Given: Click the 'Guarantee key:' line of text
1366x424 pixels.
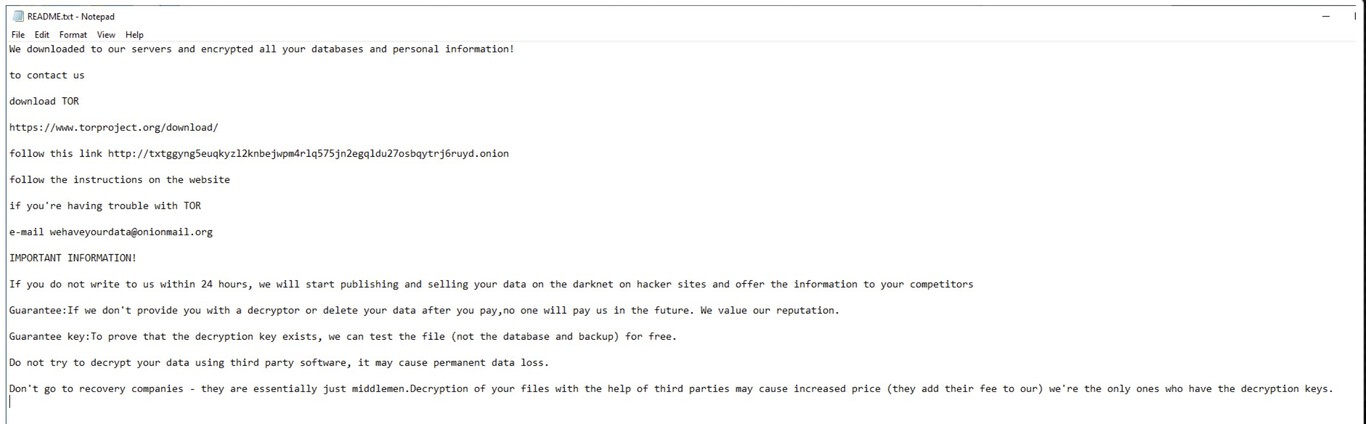Looking at the screenshot, I should point(343,336).
